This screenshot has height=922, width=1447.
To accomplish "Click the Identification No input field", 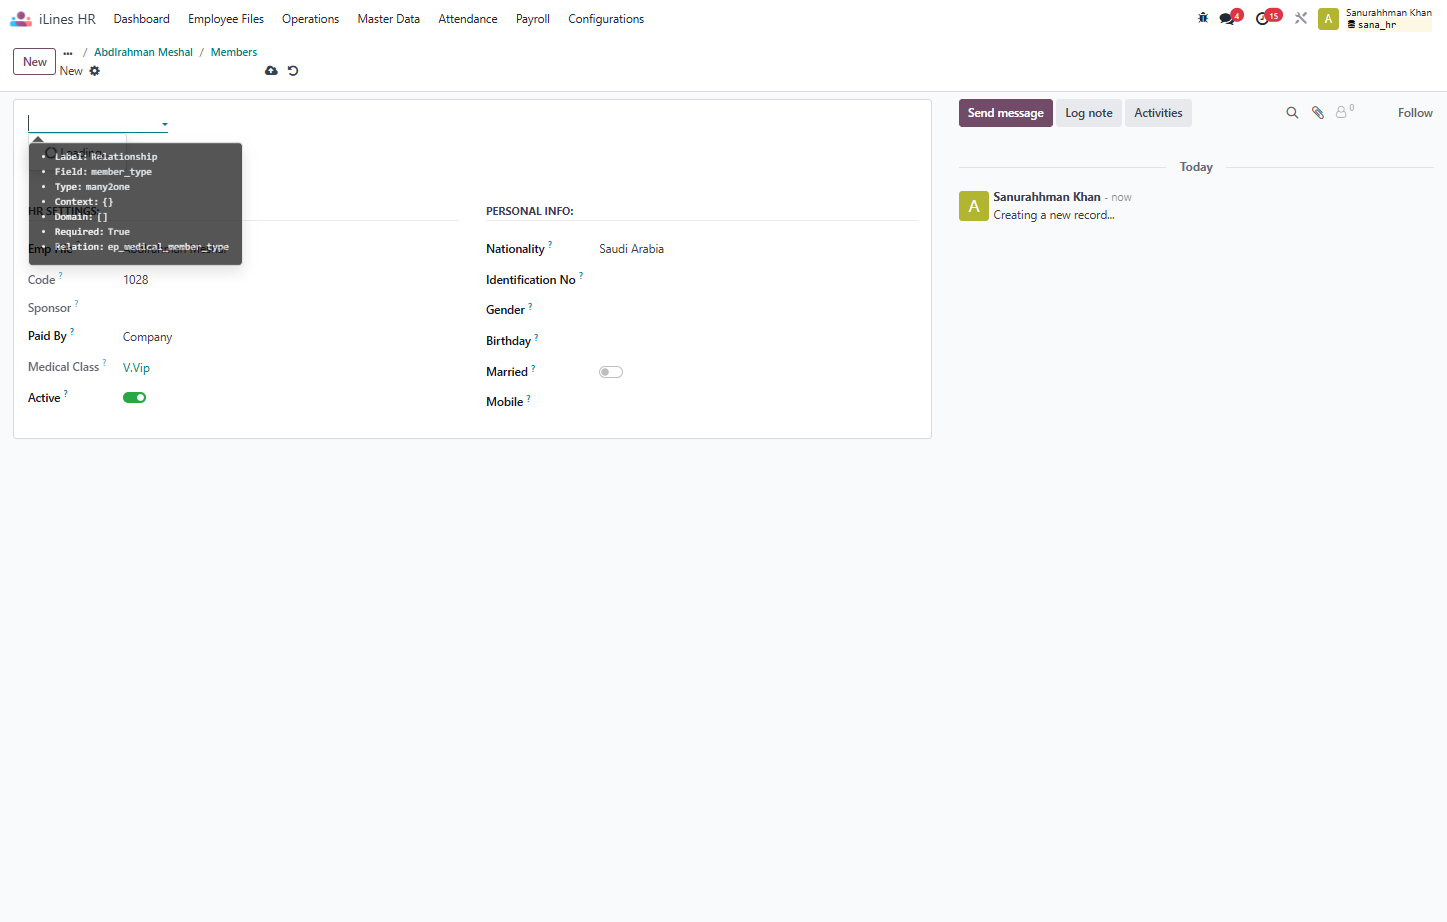I will tap(758, 280).
